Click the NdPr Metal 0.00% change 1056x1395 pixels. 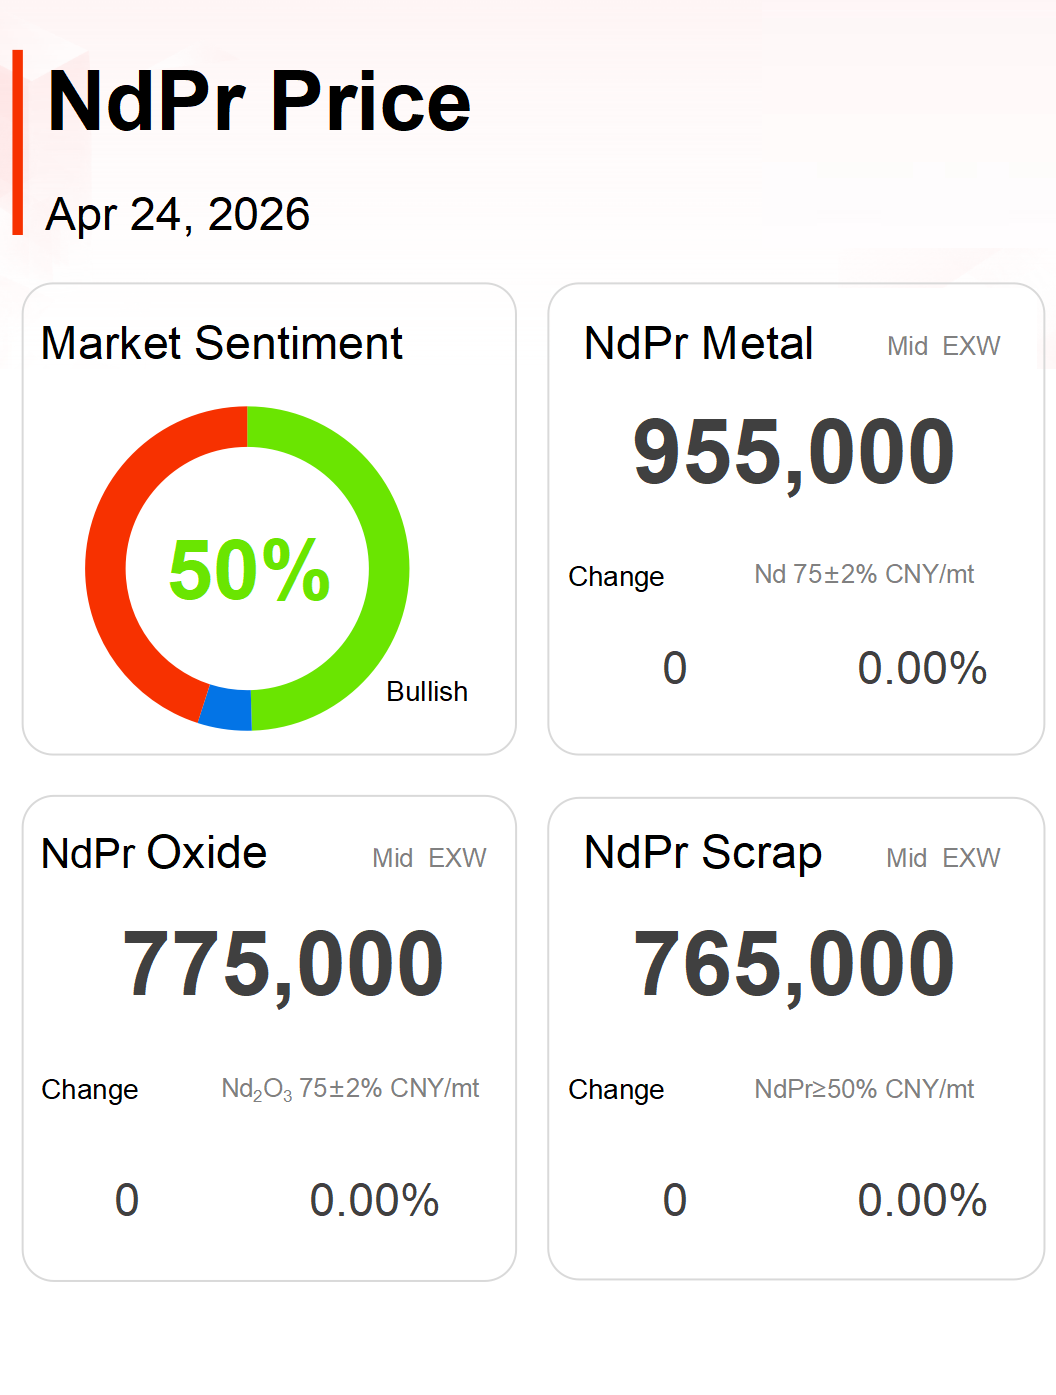922,668
